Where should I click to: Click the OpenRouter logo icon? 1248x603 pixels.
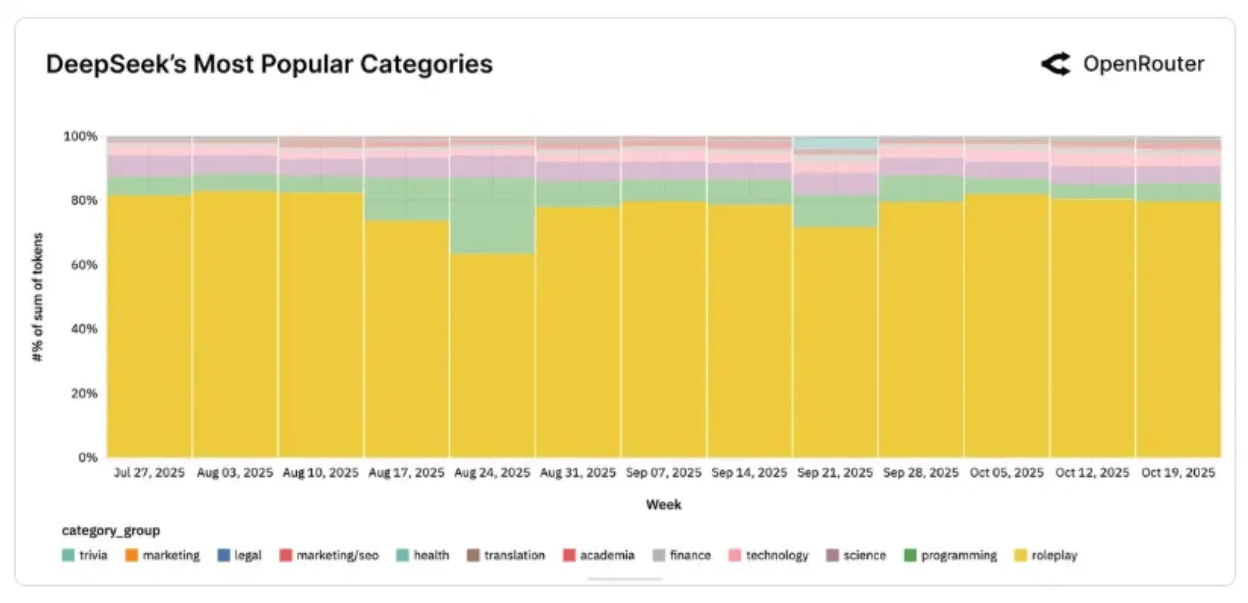point(1055,65)
